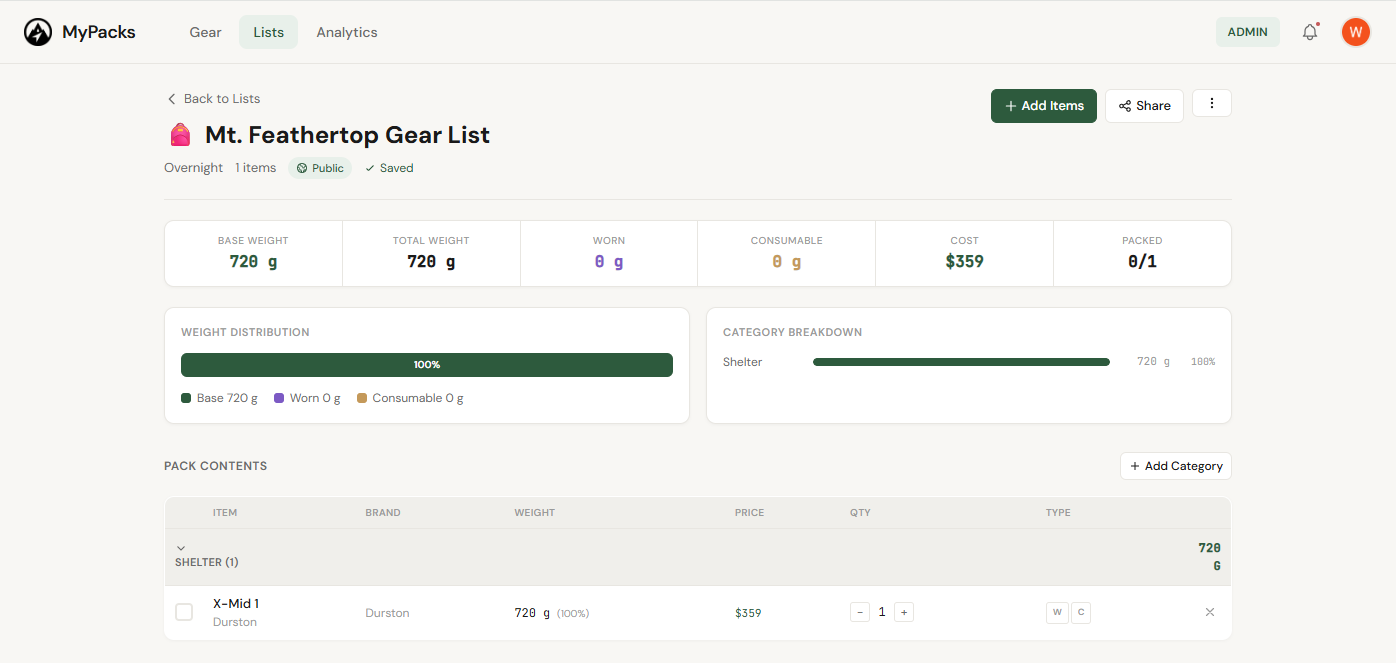Check the X-Mid 1 packed checkbox

tap(184, 612)
